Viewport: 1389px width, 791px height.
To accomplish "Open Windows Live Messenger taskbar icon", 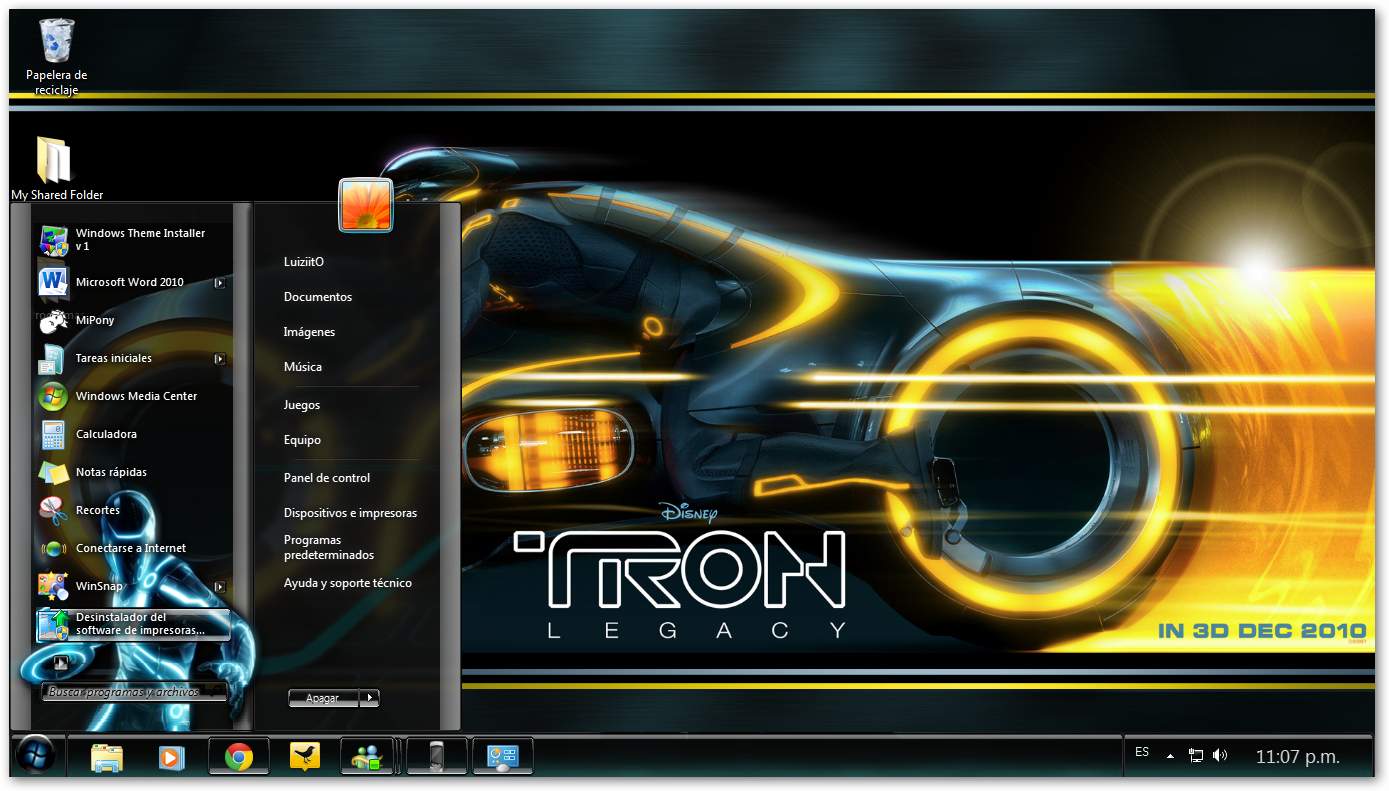I will pos(369,757).
